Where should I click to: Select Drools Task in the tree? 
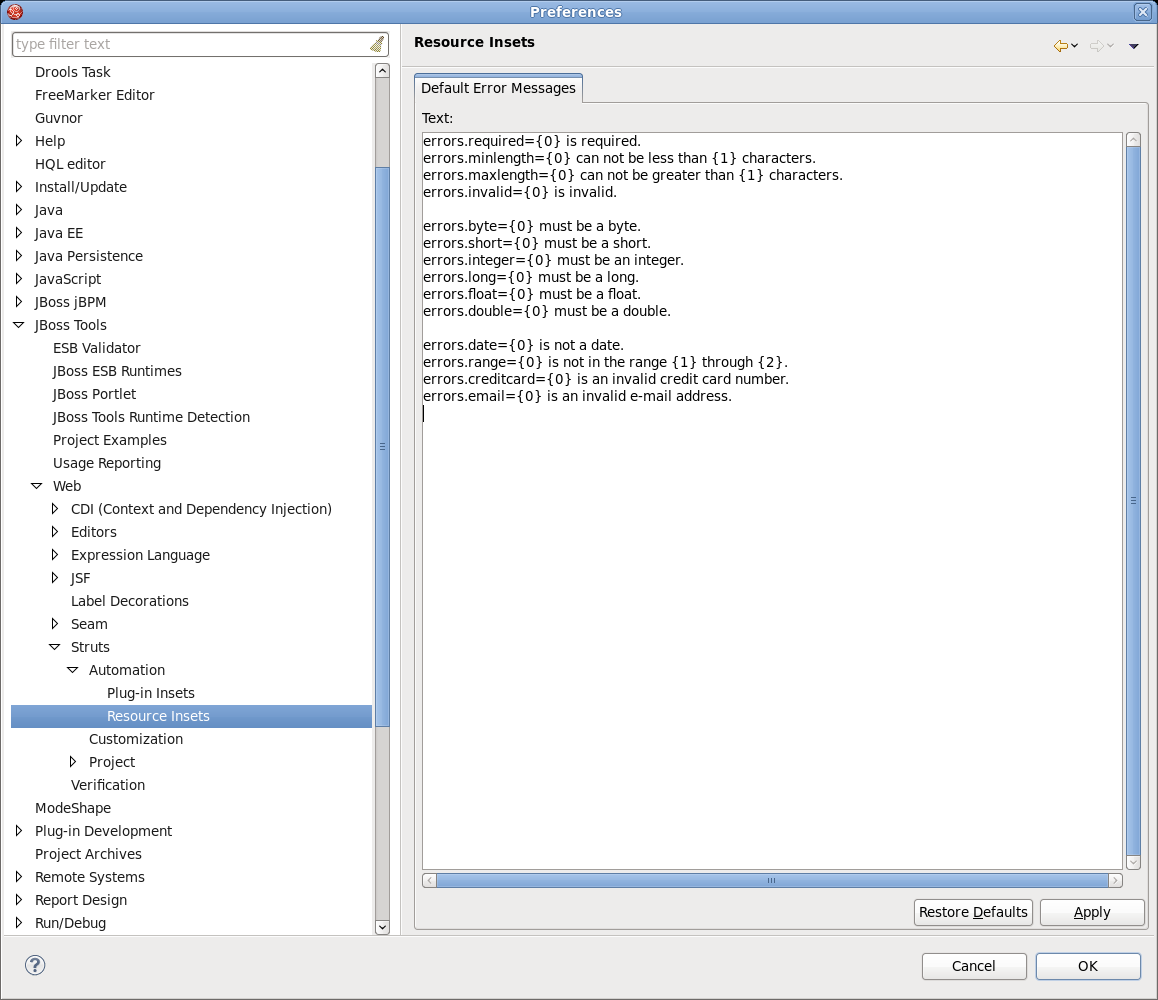click(x=72, y=72)
